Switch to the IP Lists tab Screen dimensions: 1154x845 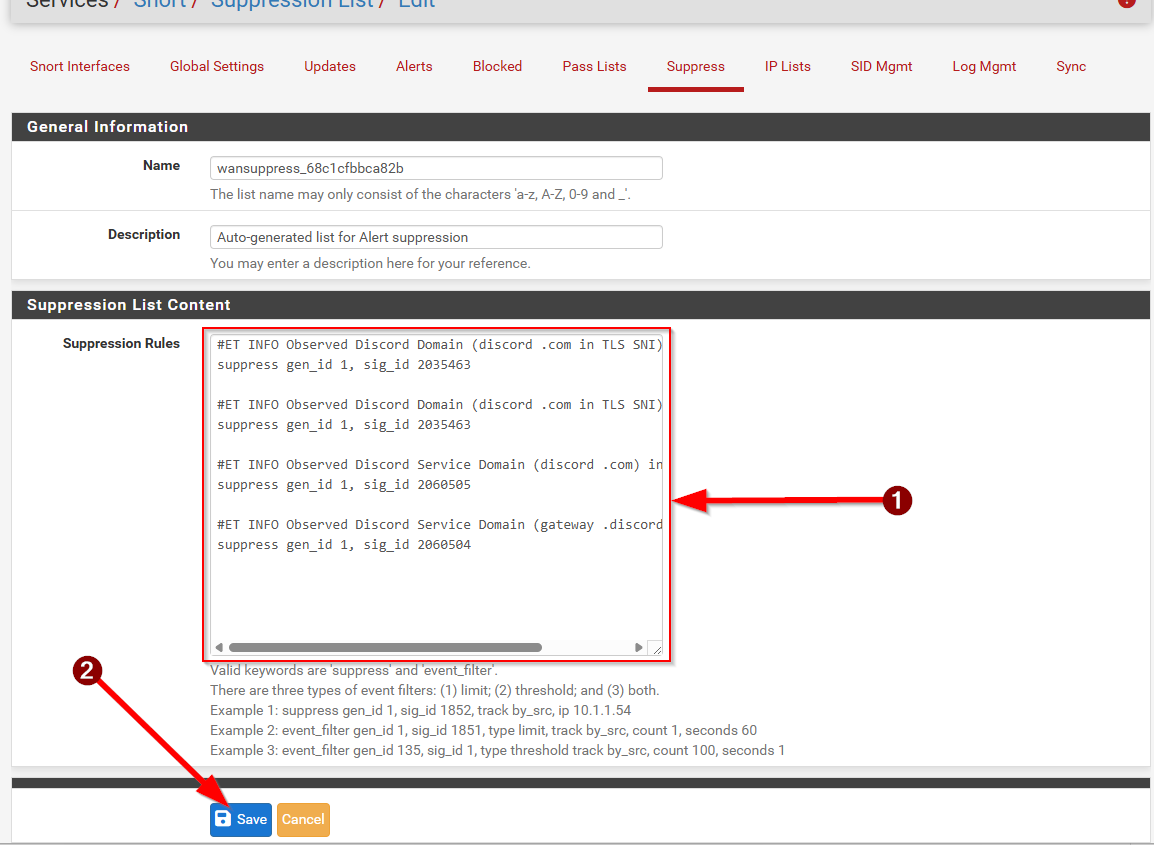(788, 66)
